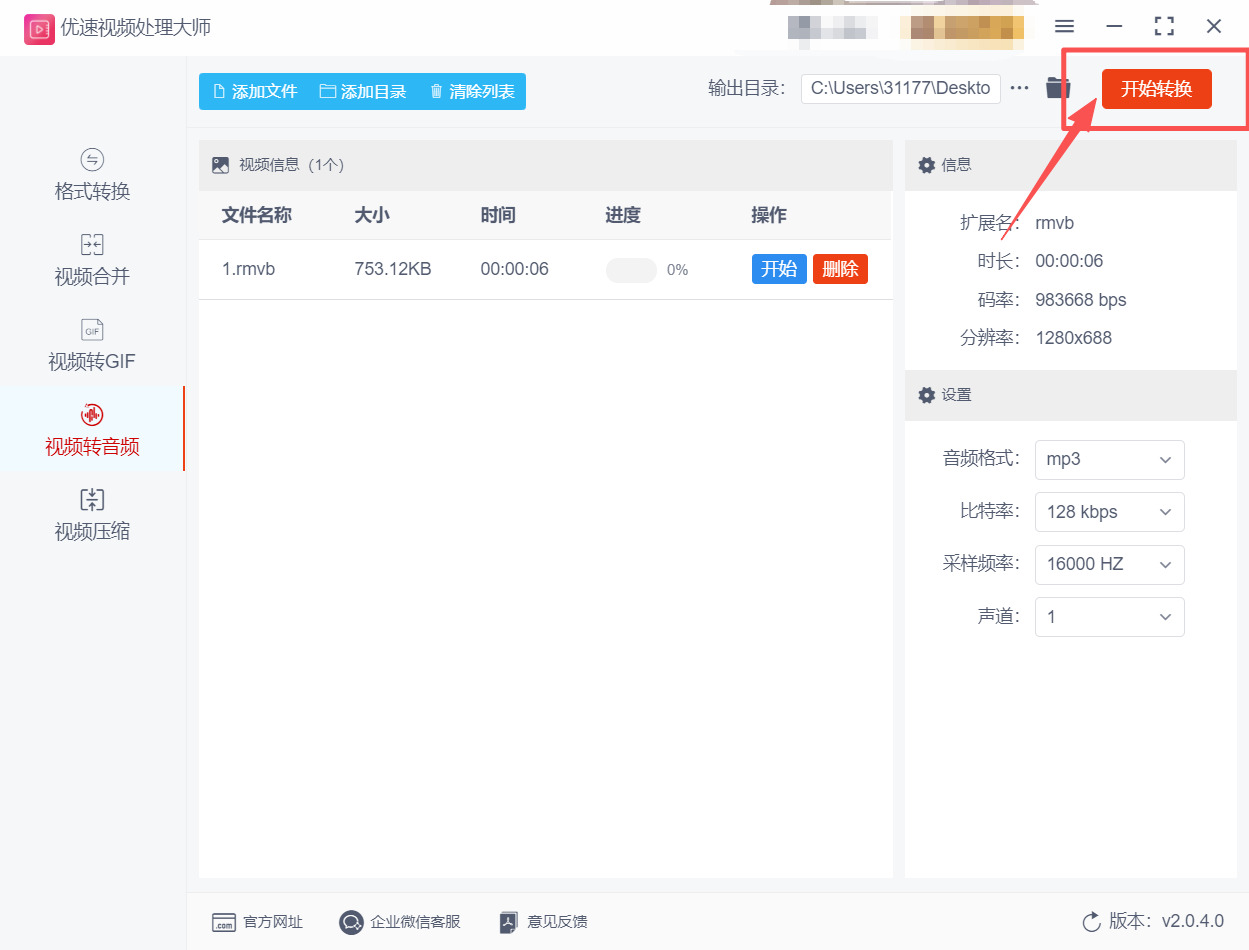Click the output directory path field
The width and height of the screenshot is (1249, 950).
[900, 88]
